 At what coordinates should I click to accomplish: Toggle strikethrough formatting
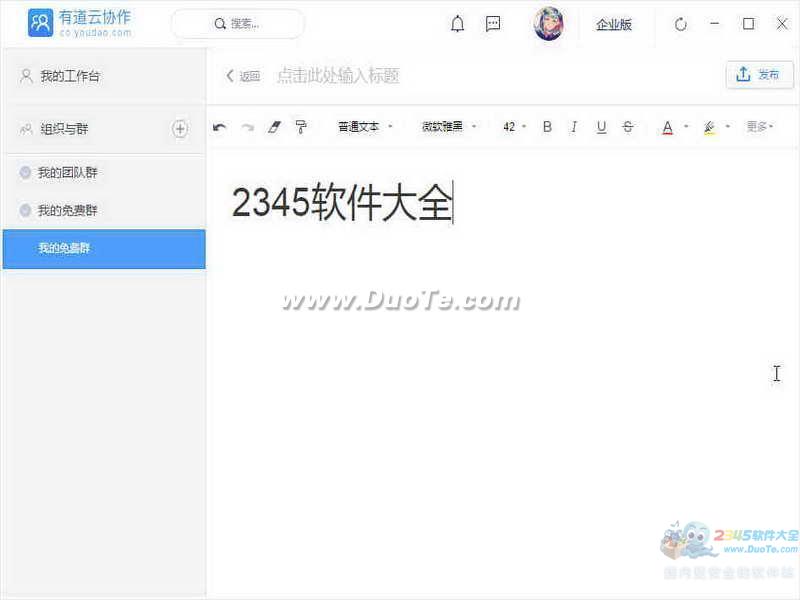[x=628, y=127]
